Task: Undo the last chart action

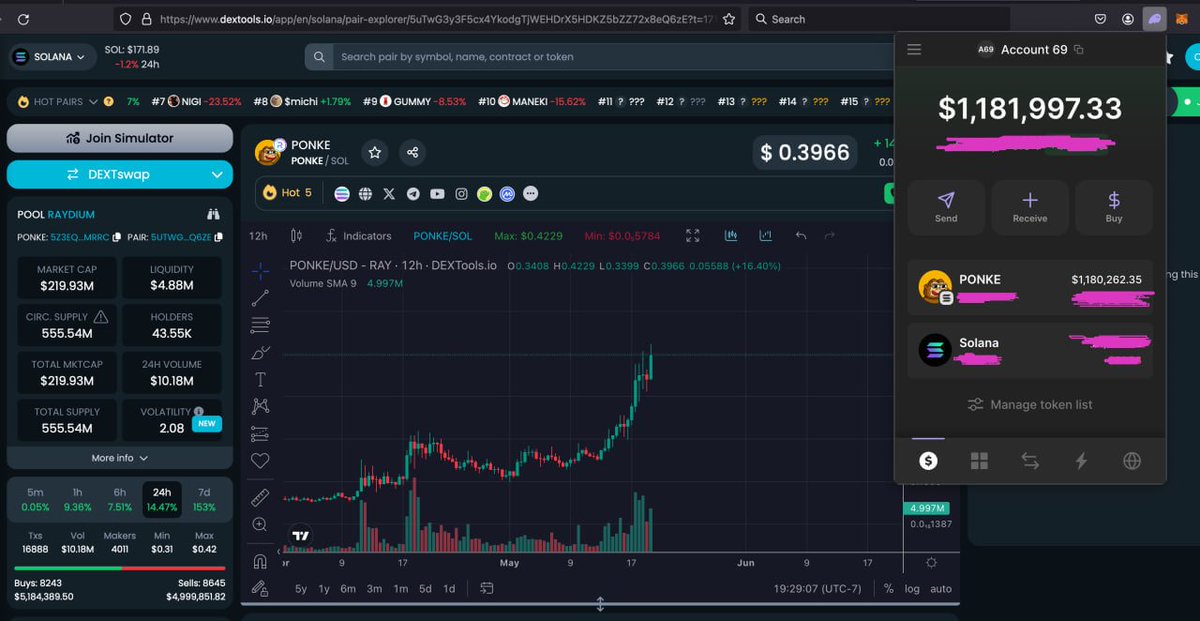Action: (801, 236)
